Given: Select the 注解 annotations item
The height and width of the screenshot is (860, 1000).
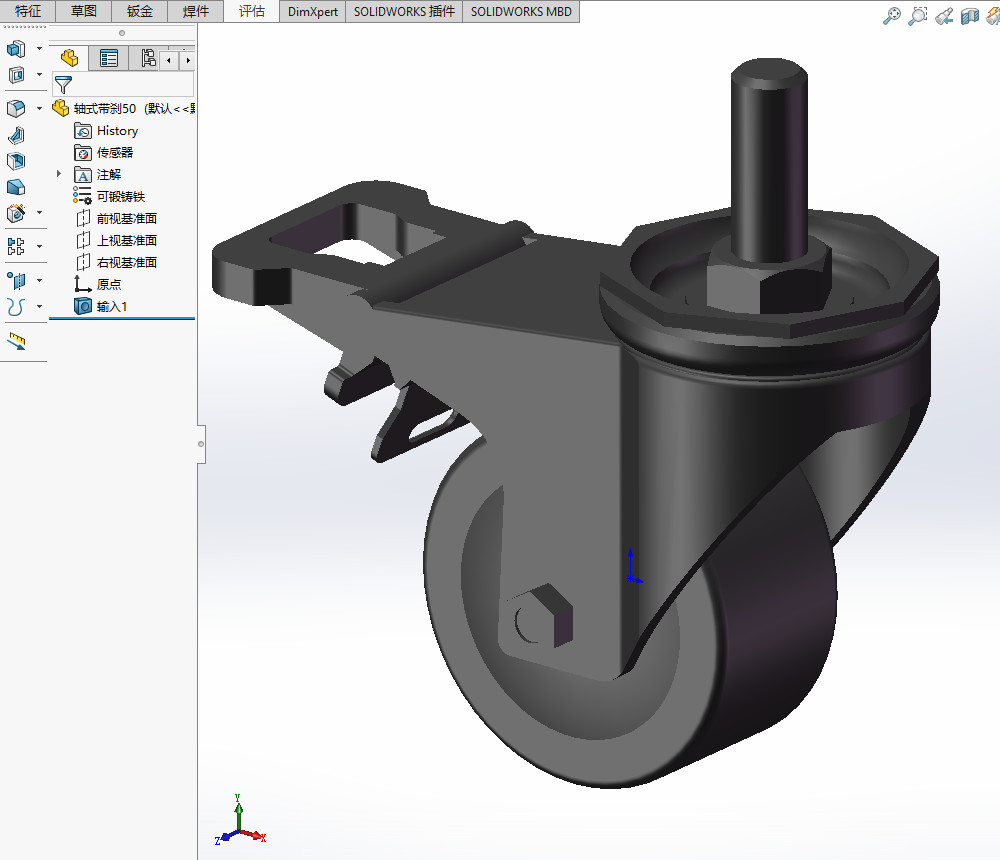Looking at the screenshot, I should [98, 175].
